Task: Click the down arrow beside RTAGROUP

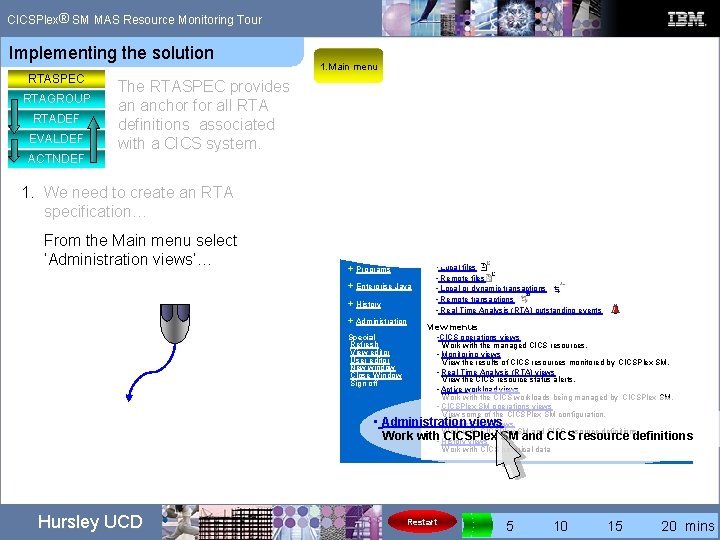Action: pyautogui.click(x=14, y=116)
